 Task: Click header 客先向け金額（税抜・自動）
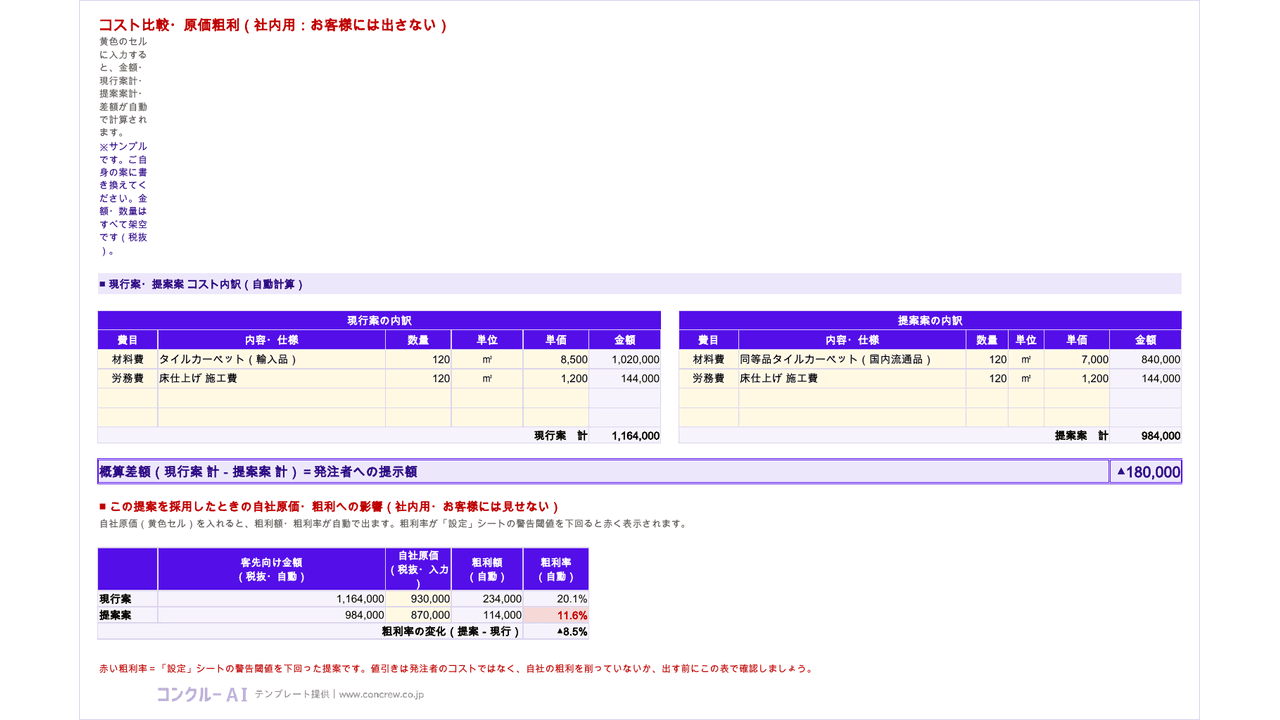click(271, 569)
